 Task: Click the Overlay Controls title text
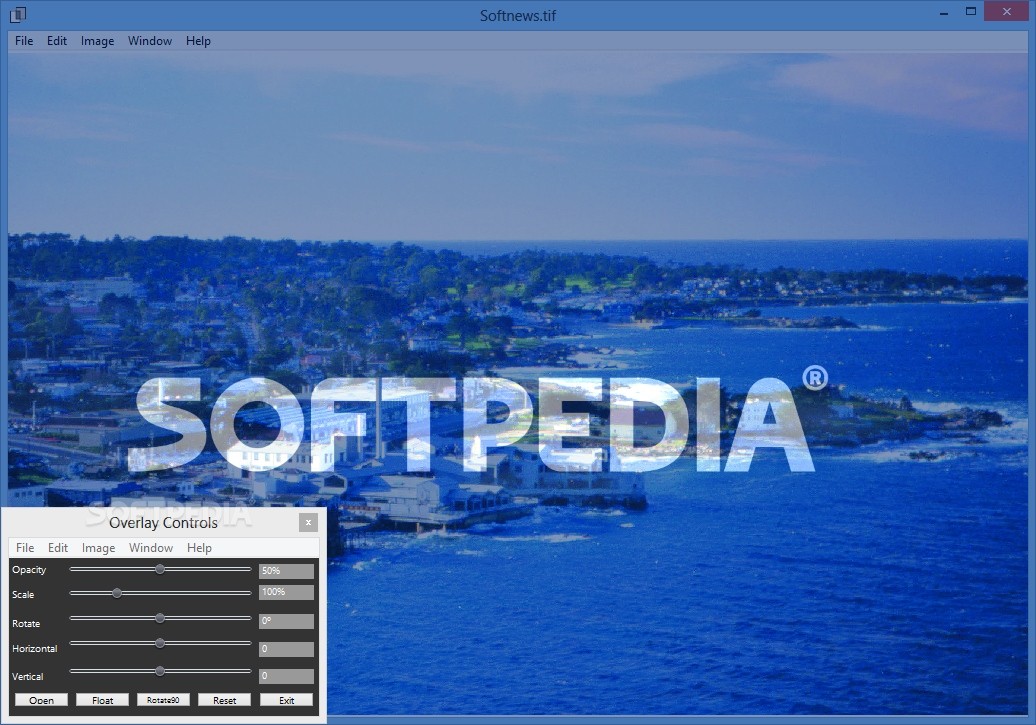click(163, 523)
